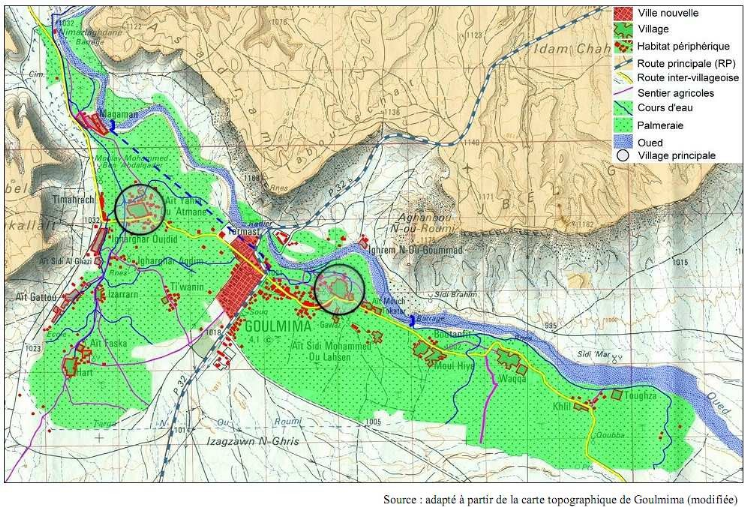Image resolution: width=744 pixels, height=507 pixels.
Task: Click the Habitat périphérique legend symbol
Action: pyautogui.click(x=623, y=46)
